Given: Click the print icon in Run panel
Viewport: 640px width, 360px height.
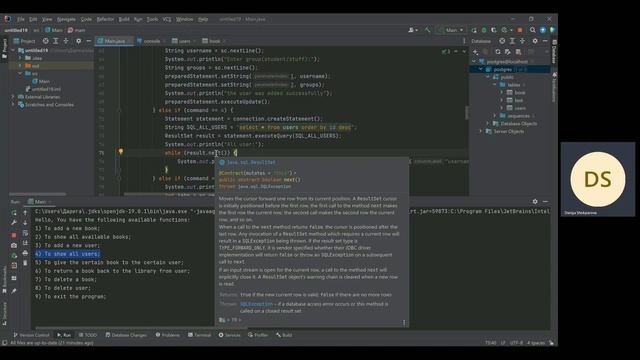Looking at the screenshot, I should (x=25, y=253).
